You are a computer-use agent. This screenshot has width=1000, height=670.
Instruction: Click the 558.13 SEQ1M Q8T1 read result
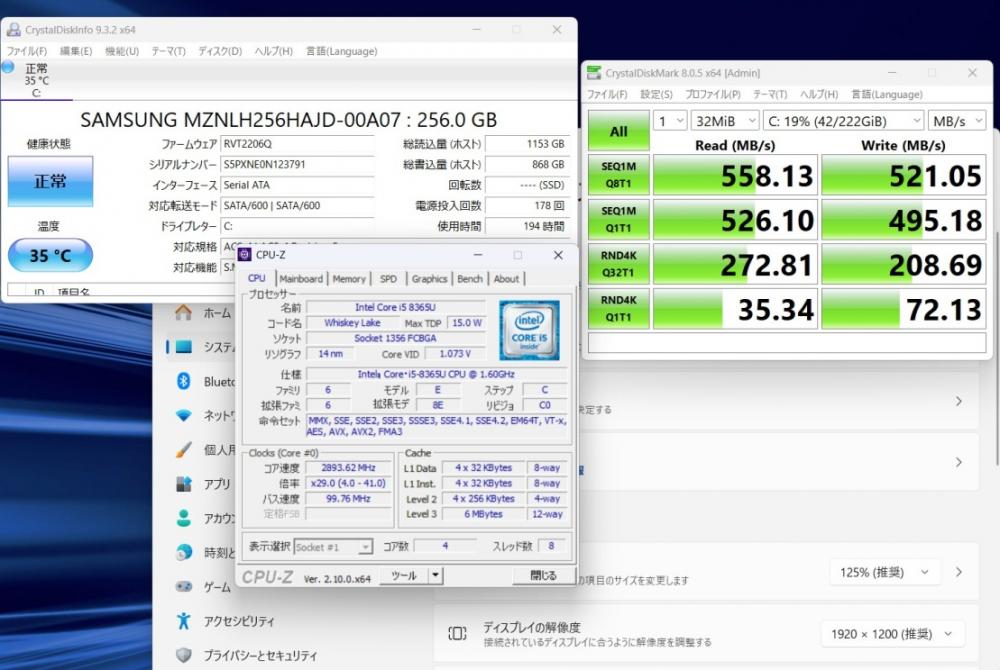pyautogui.click(x=735, y=175)
